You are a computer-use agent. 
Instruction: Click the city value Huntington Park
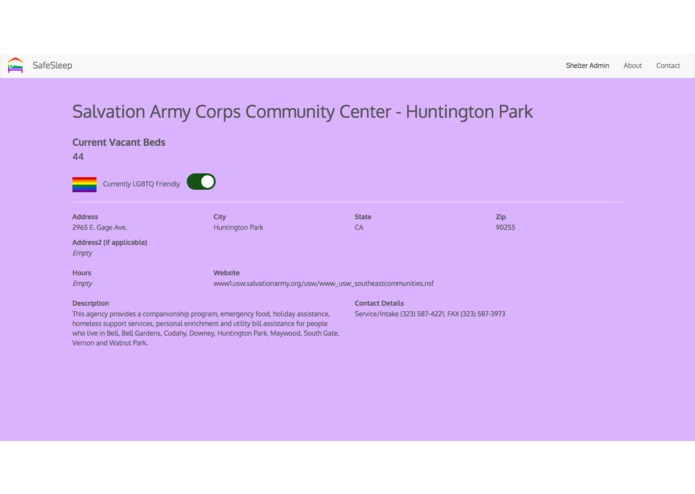238,227
